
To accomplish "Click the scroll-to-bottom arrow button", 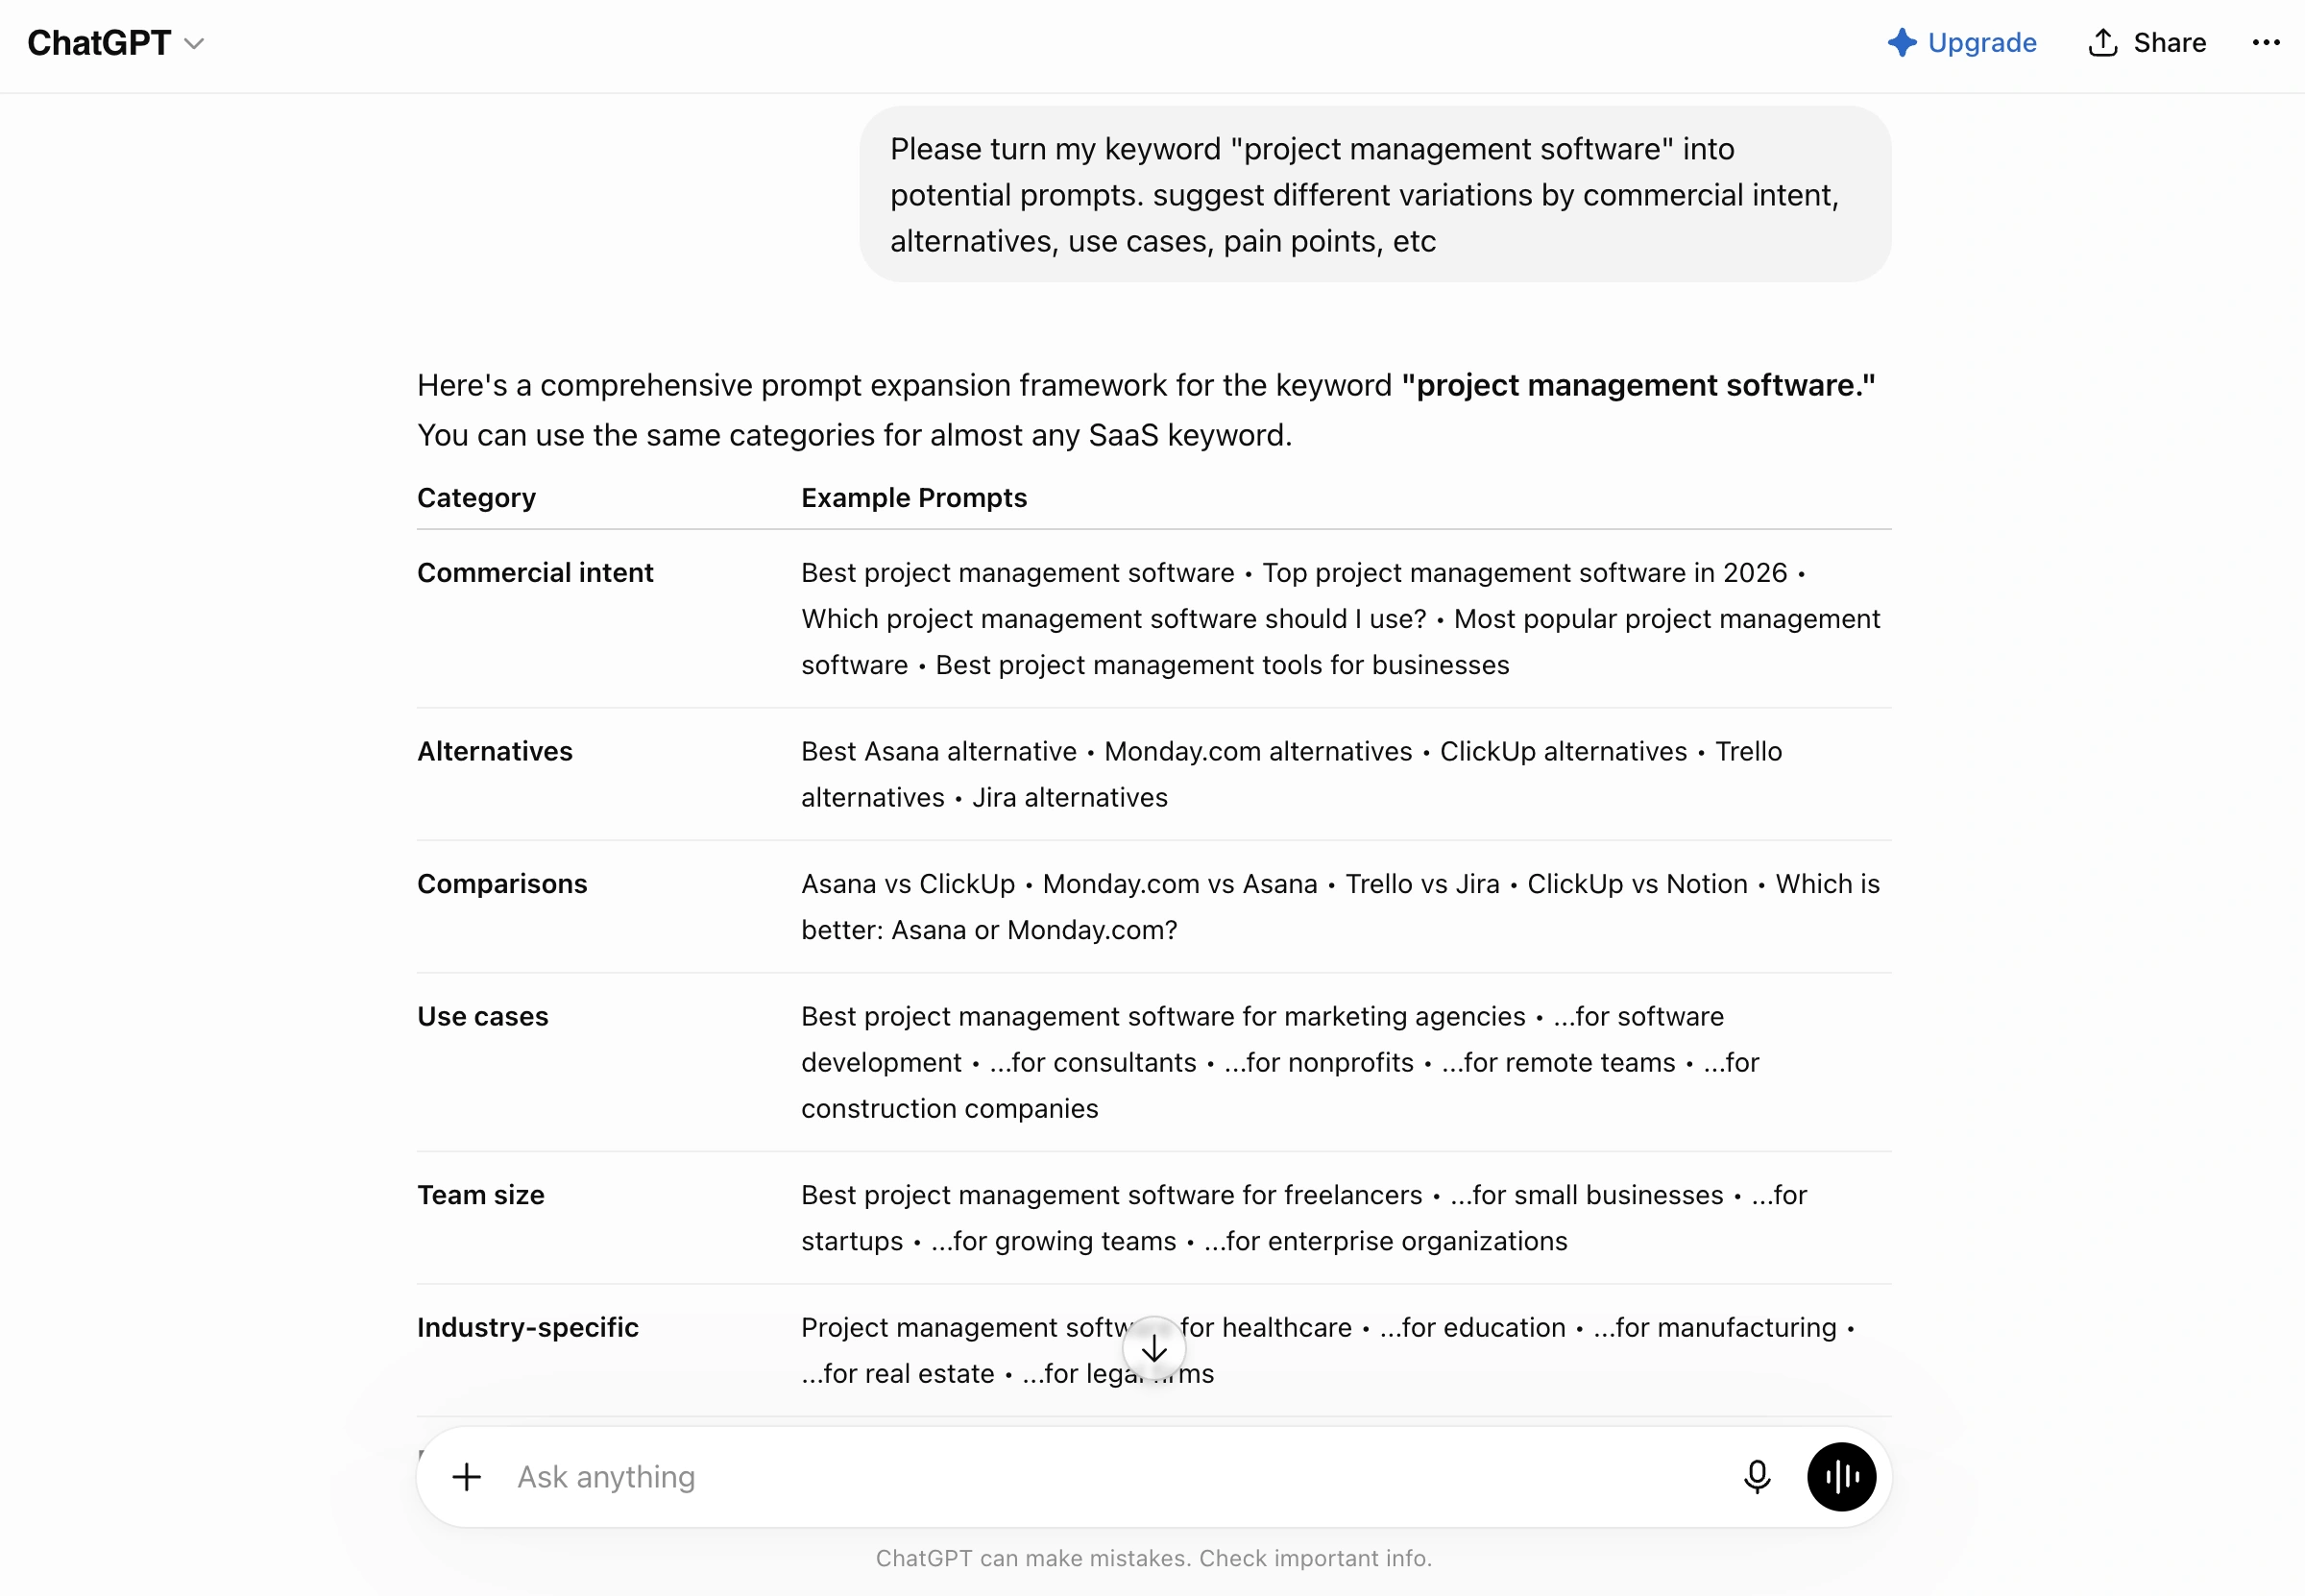I will click(x=1153, y=1349).
